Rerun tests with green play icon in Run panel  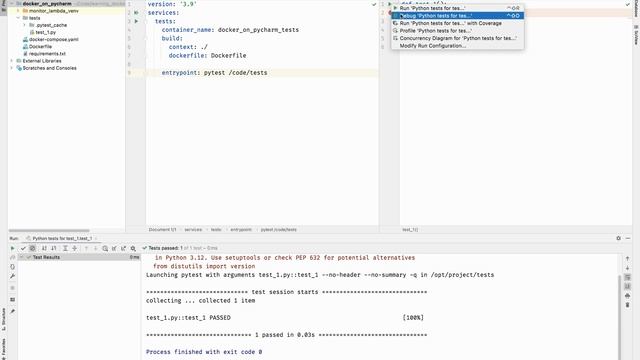(12, 248)
